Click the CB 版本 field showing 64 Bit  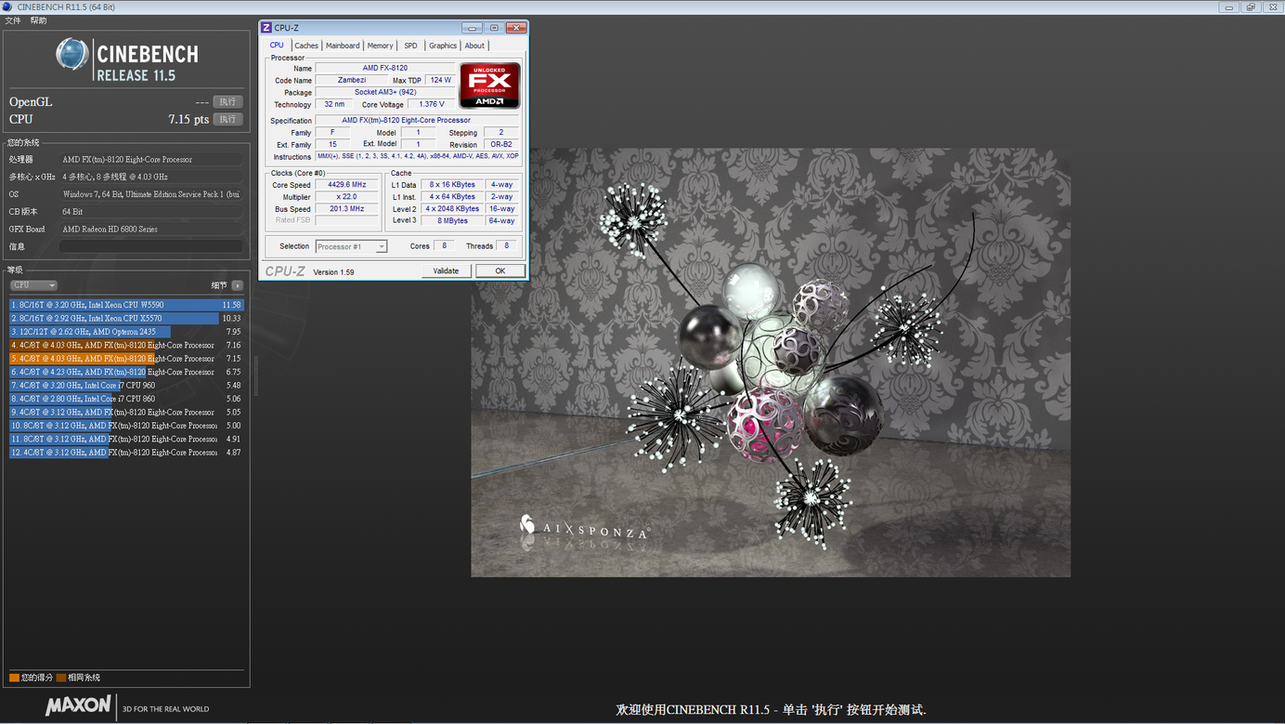click(x=151, y=212)
